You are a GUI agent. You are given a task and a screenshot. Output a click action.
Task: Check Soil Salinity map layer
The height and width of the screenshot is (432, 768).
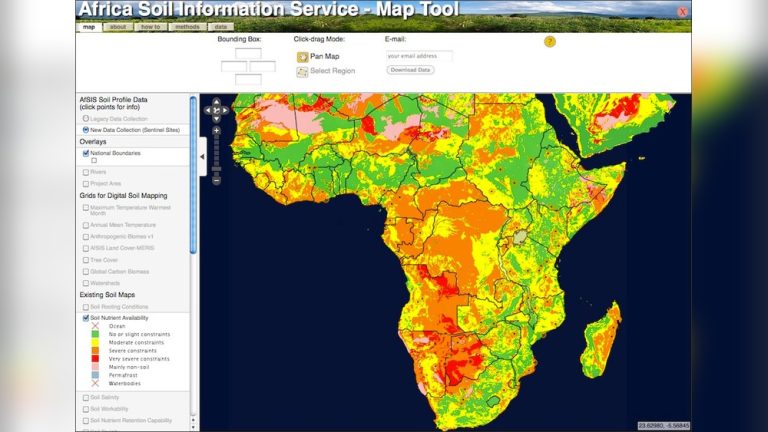(86, 398)
